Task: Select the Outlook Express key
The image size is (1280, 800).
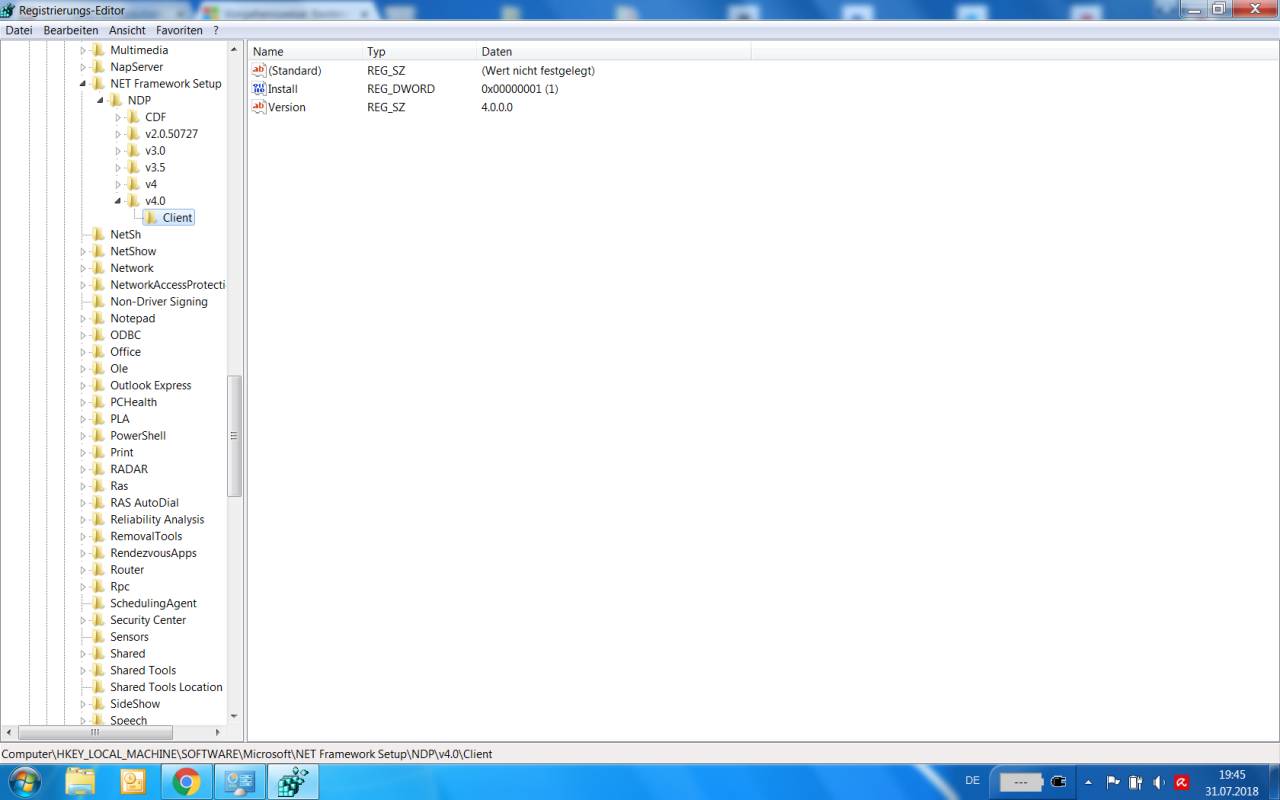Action: (x=151, y=386)
